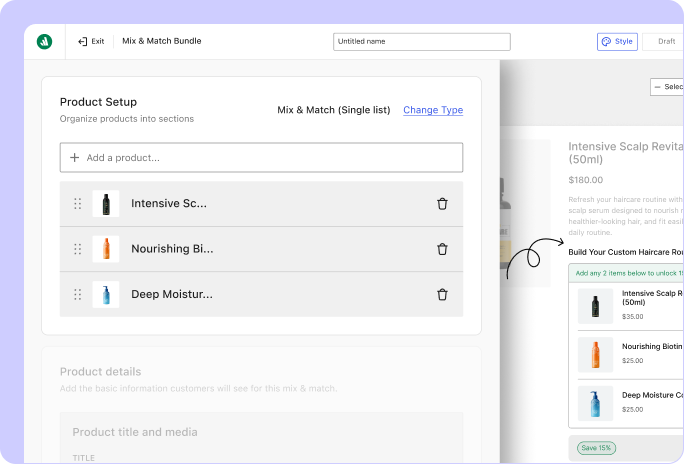This screenshot has width=684, height=464.
Task: Click the Nourishing Biotin item in preview
Action: coord(653,346)
